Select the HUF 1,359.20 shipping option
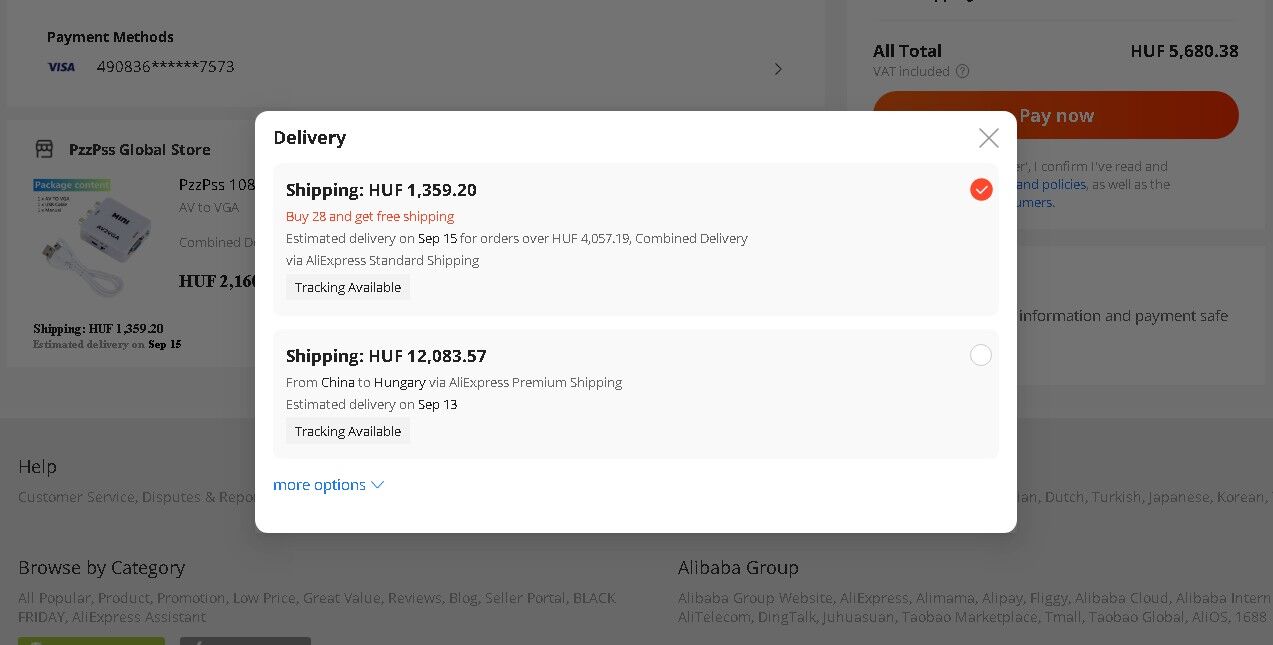Screen dimensions: 1273x645 pyautogui.click(x=981, y=190)
